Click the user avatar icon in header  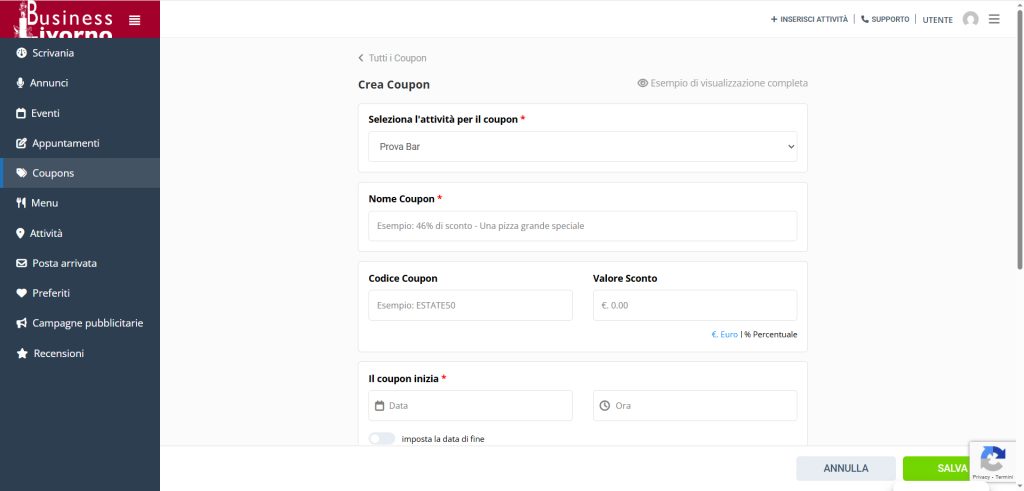(970, 19)
